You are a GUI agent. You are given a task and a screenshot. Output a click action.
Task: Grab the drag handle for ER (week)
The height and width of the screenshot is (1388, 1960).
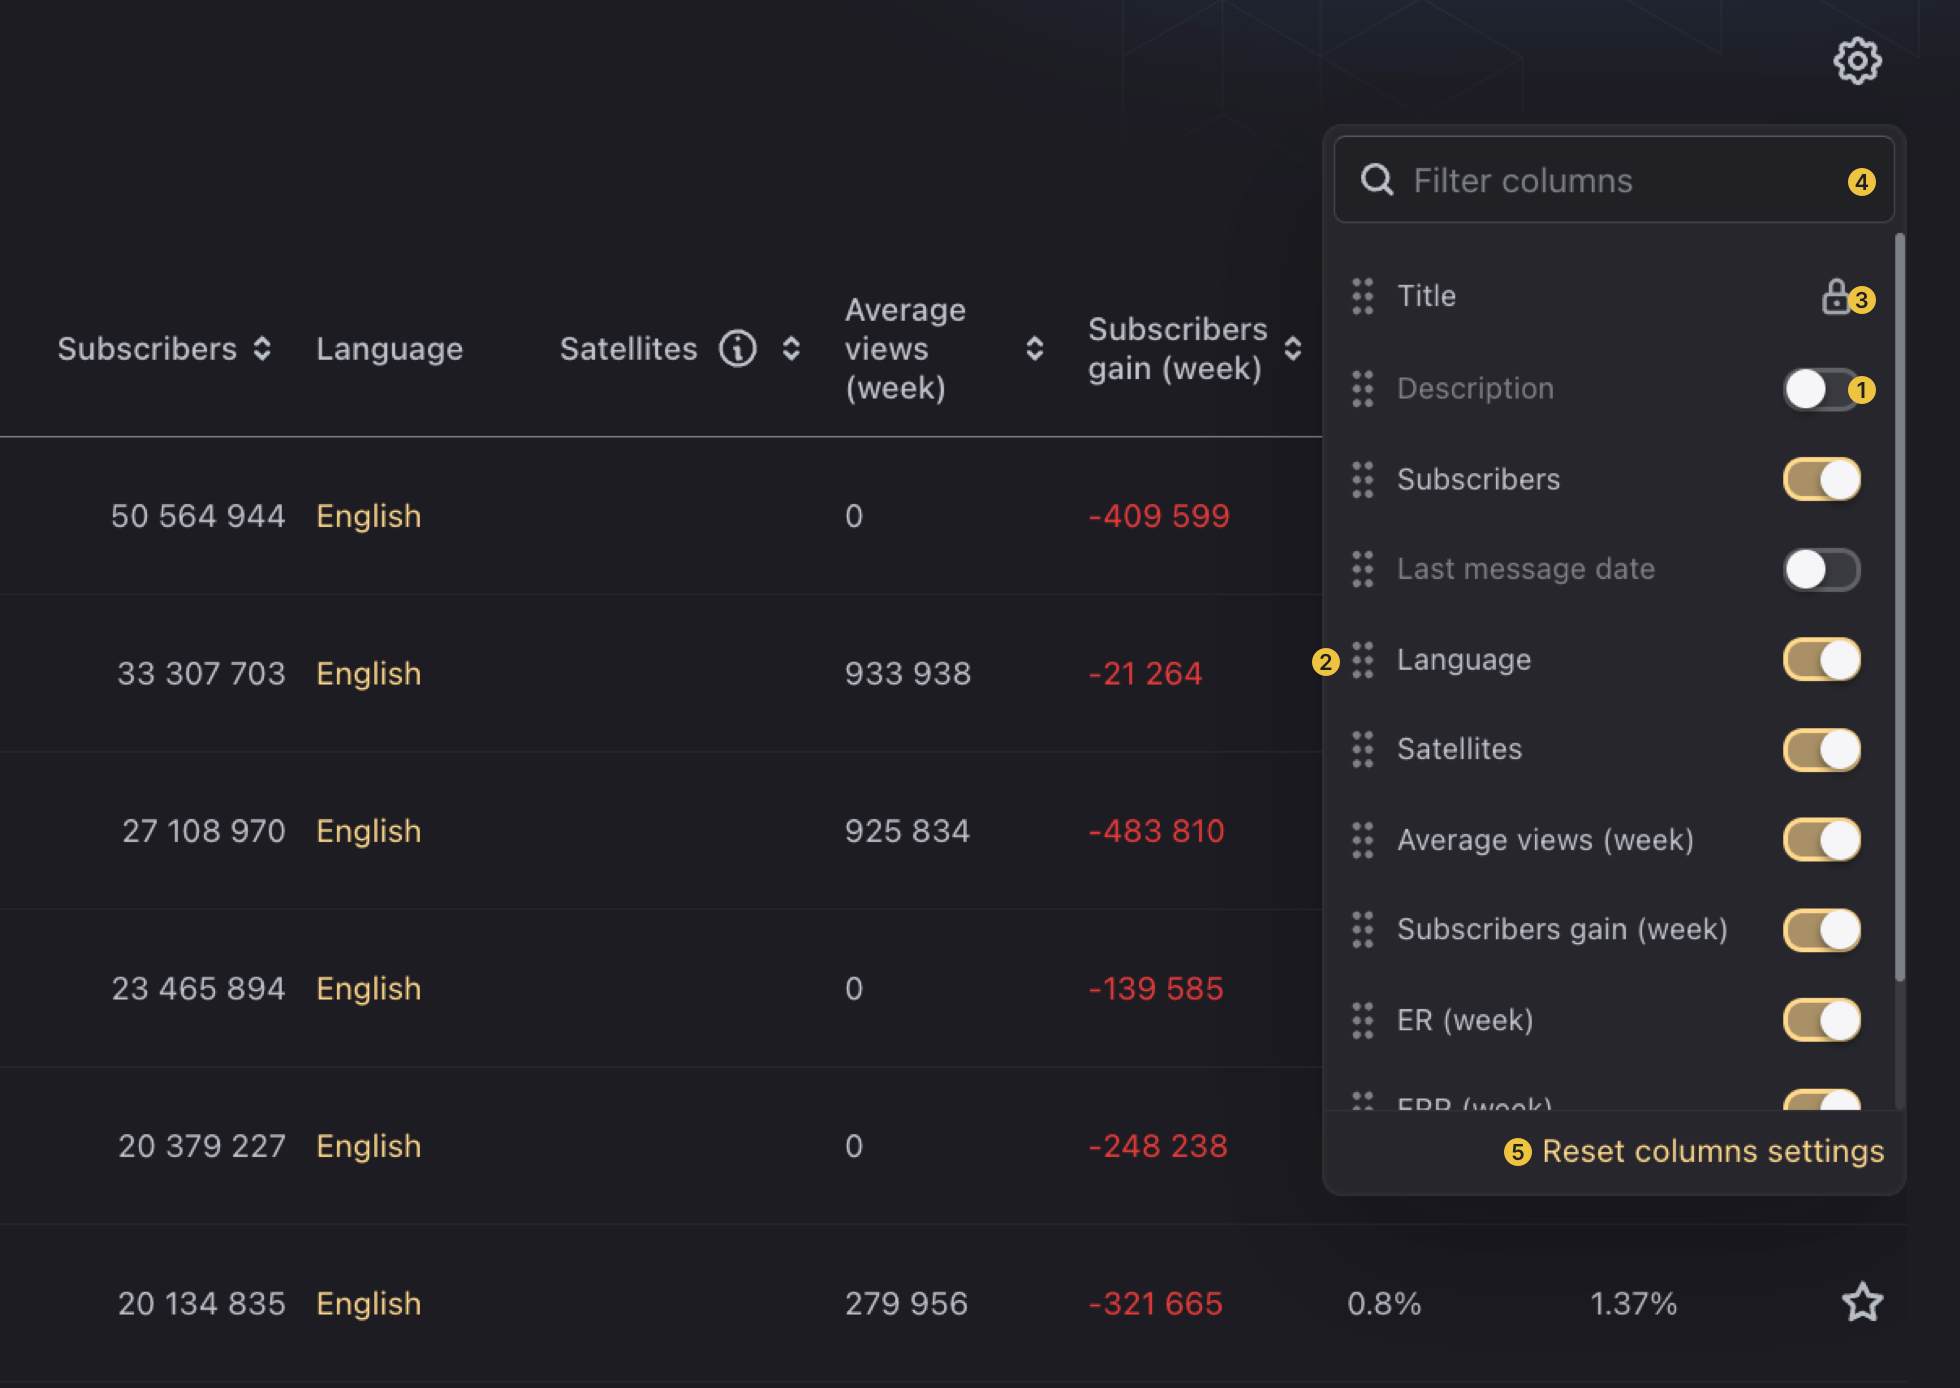tap(1363, 1020)
